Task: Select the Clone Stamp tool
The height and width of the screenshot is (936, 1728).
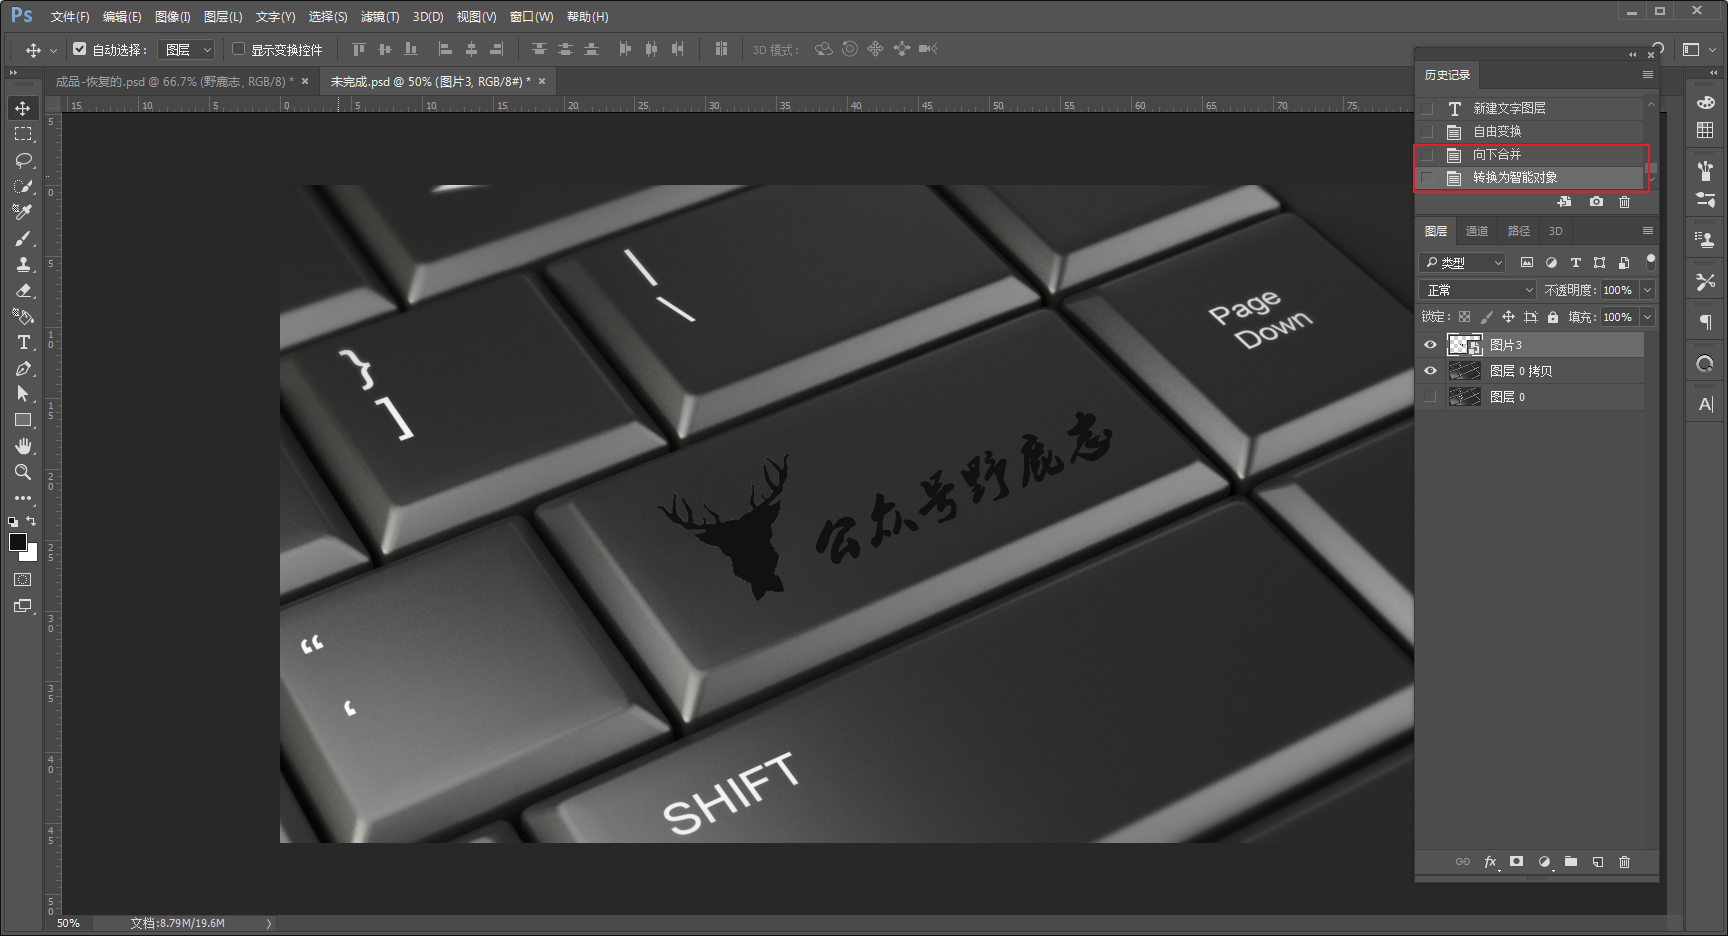Action: 23,264
